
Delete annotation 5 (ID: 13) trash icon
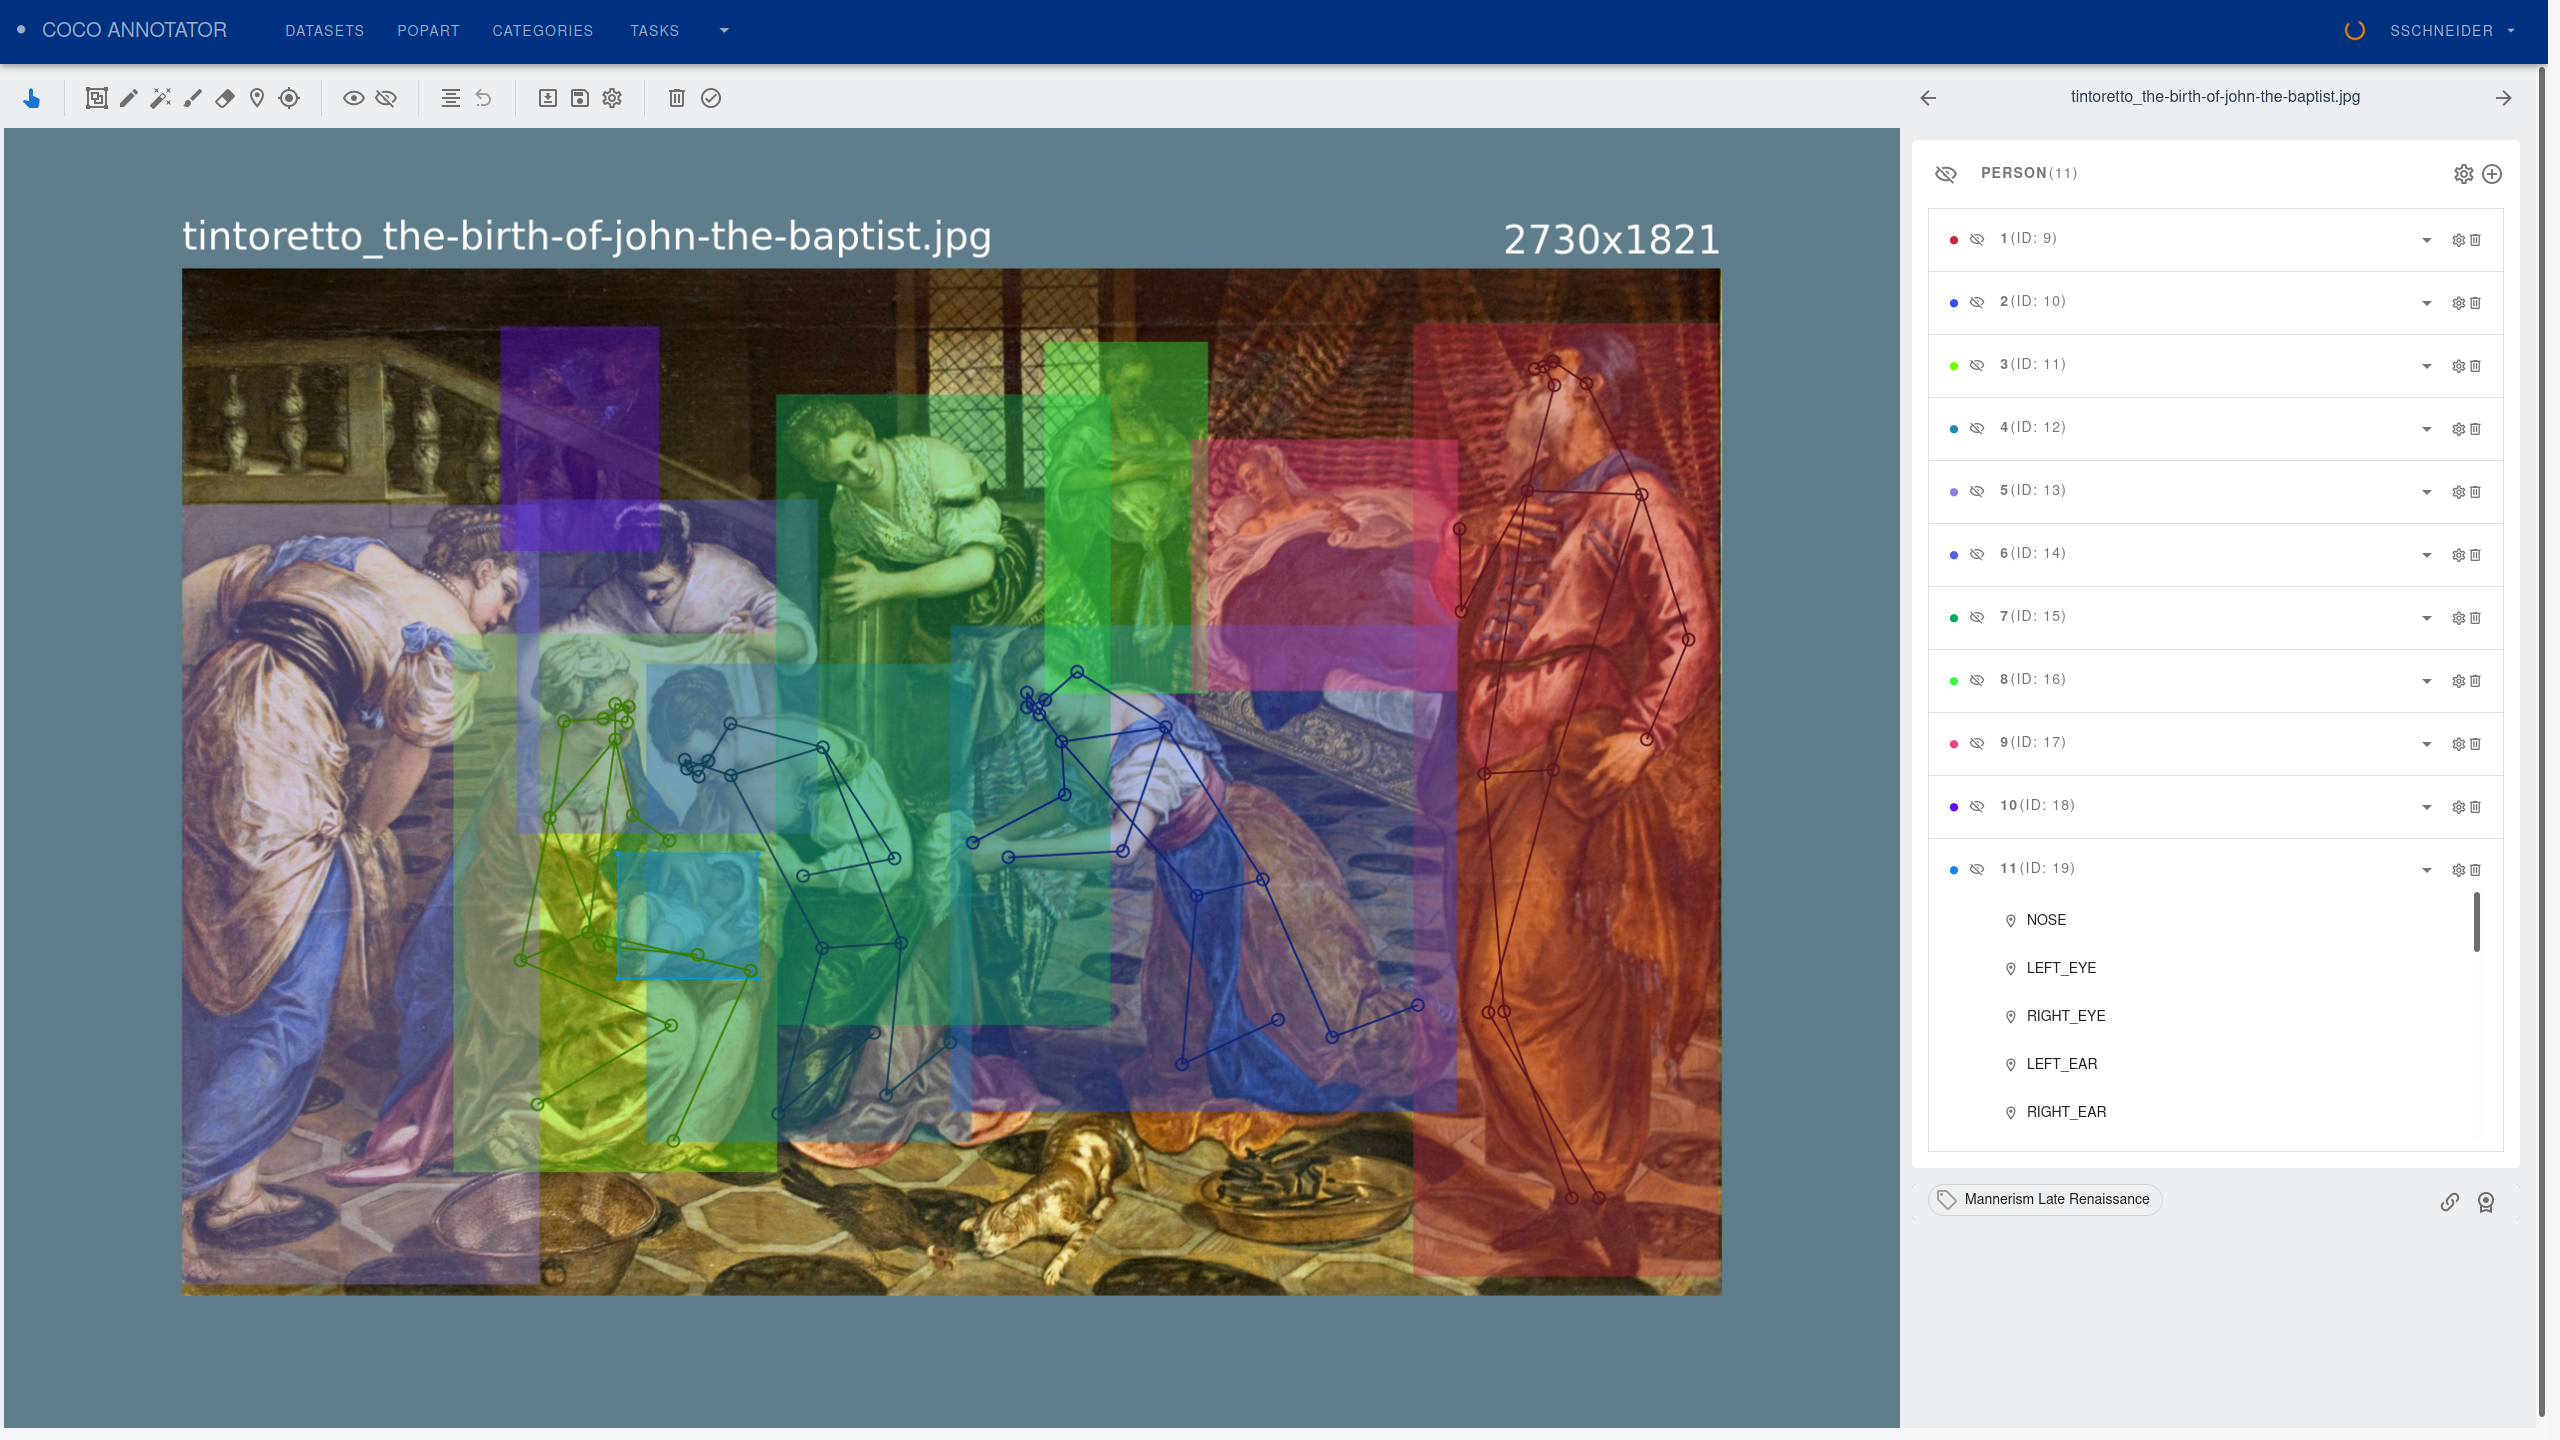coord(2476,492)
